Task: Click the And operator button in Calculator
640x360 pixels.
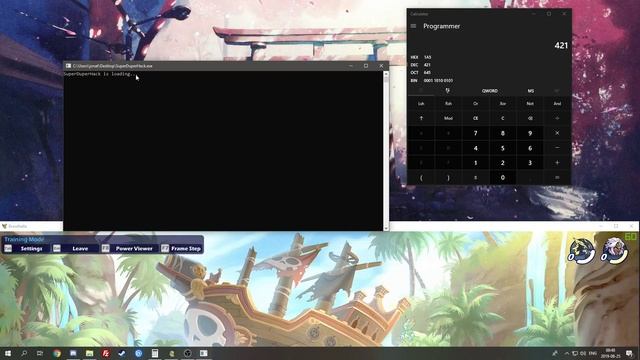Action: point(557,104)
